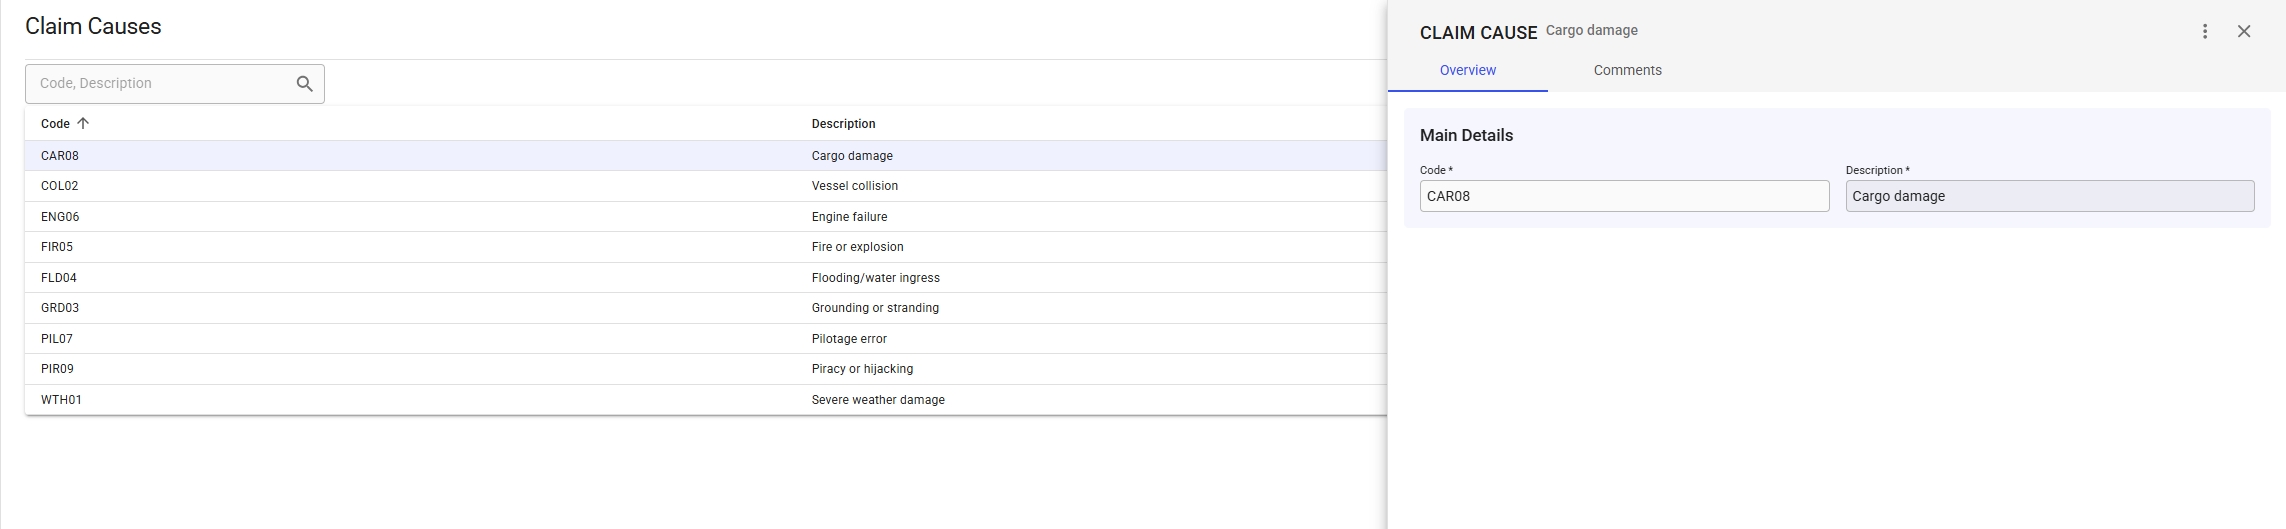Sort by the Description column header
The image size is (2286, 529).
843,124
